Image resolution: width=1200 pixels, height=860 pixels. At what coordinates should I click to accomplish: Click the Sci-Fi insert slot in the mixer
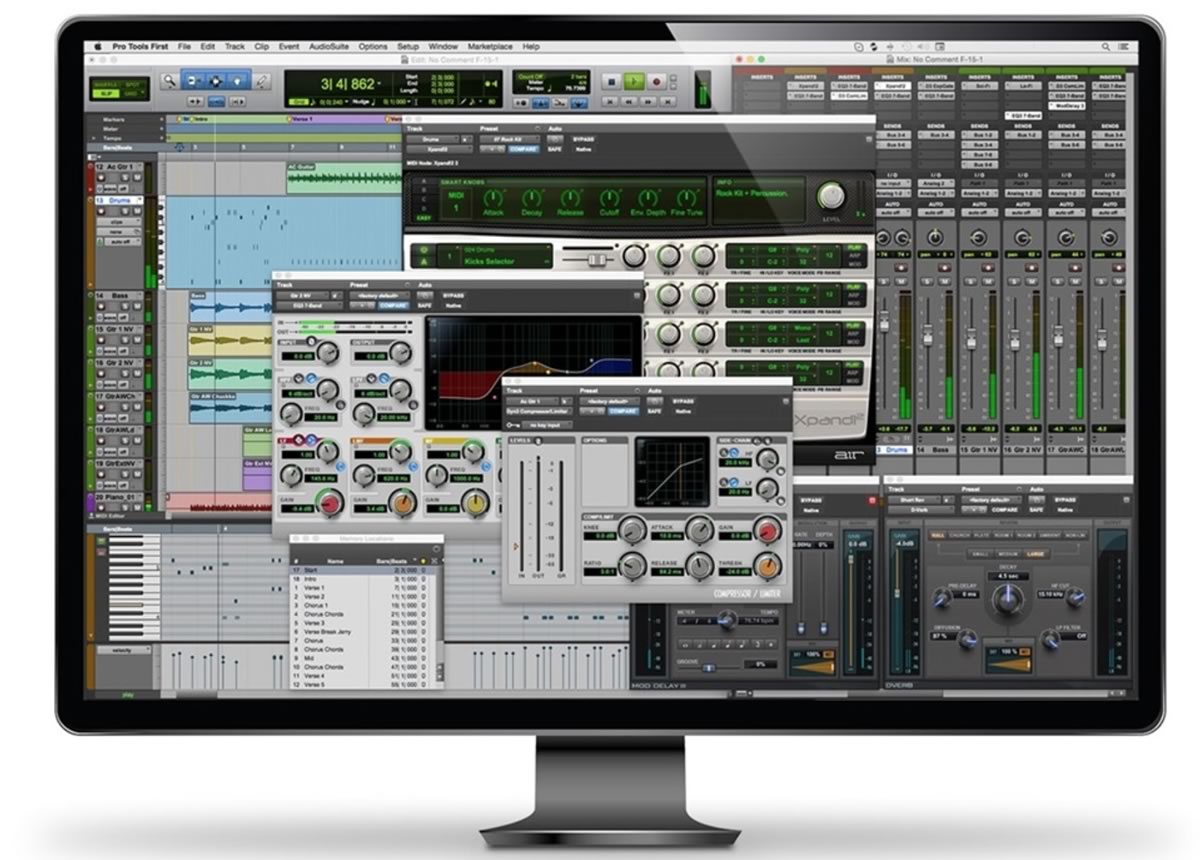pyautogui.click(x=980, y=86)
